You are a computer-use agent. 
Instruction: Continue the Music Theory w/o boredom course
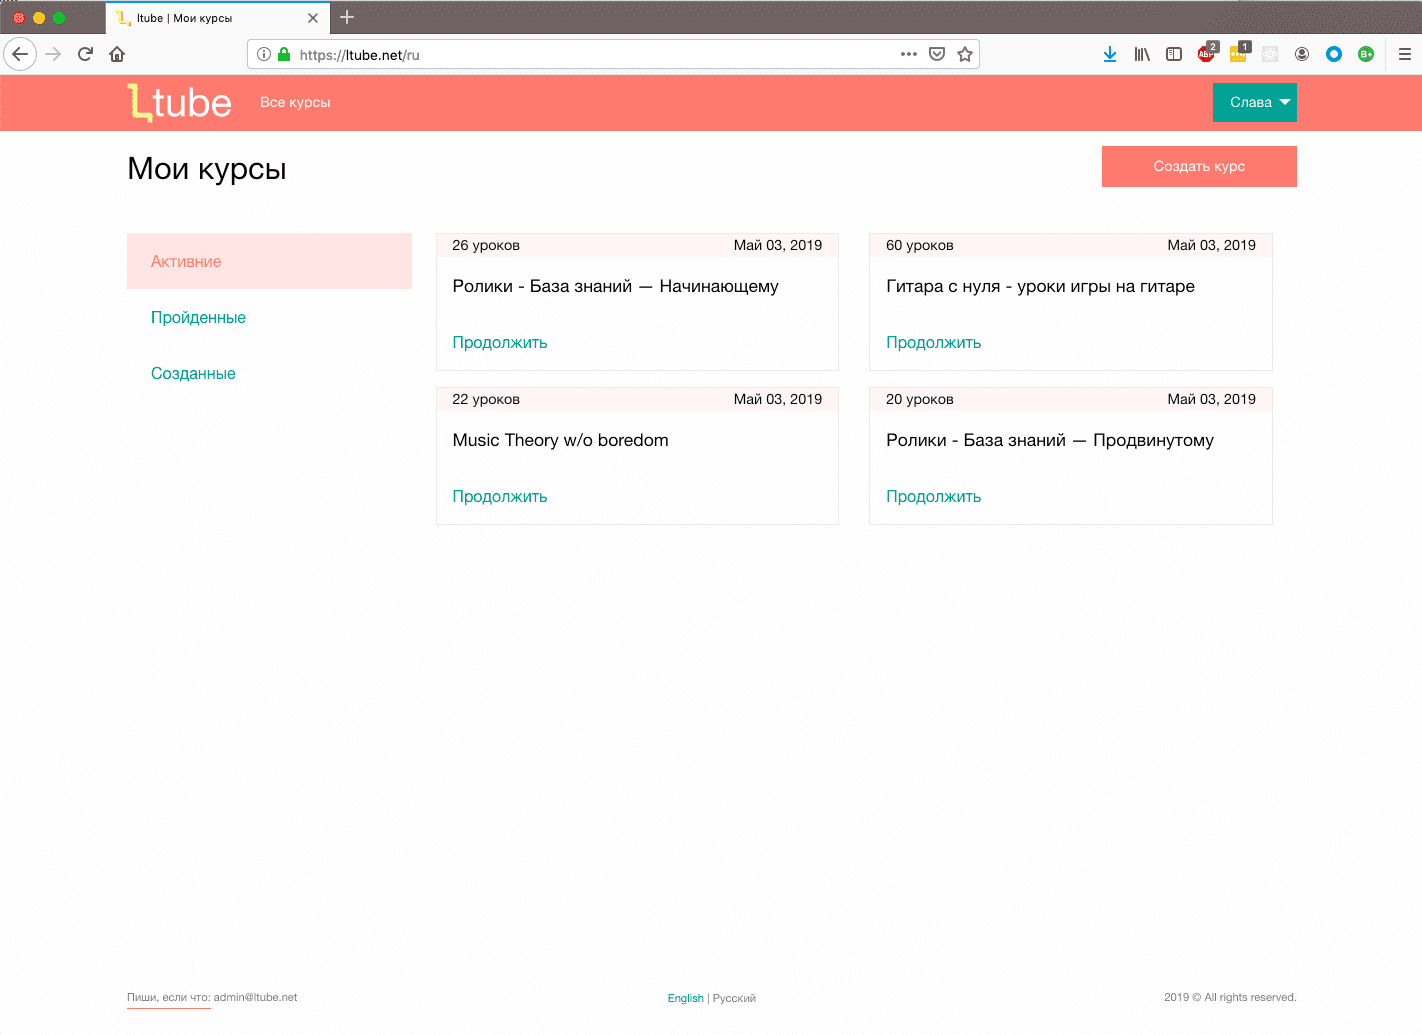pos(500,496)
